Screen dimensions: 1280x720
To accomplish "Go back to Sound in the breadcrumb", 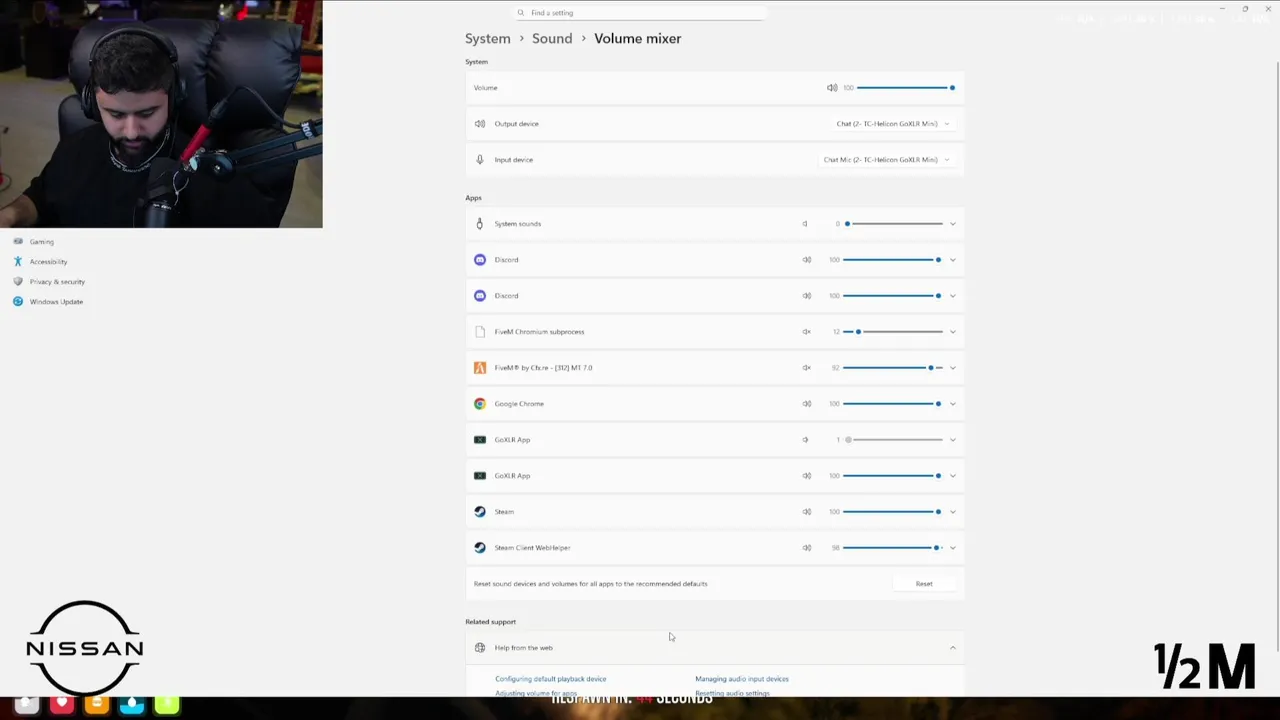I will tap(552, 38).
